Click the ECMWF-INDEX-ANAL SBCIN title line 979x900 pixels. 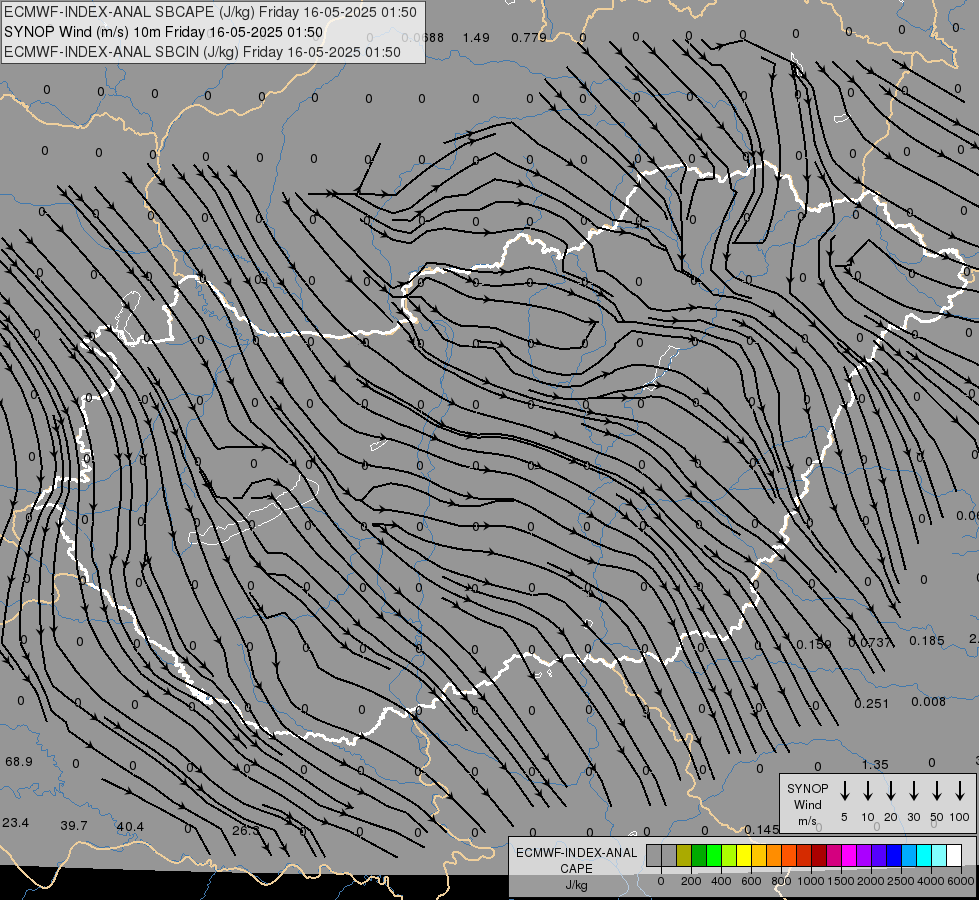tap(202, 52)
